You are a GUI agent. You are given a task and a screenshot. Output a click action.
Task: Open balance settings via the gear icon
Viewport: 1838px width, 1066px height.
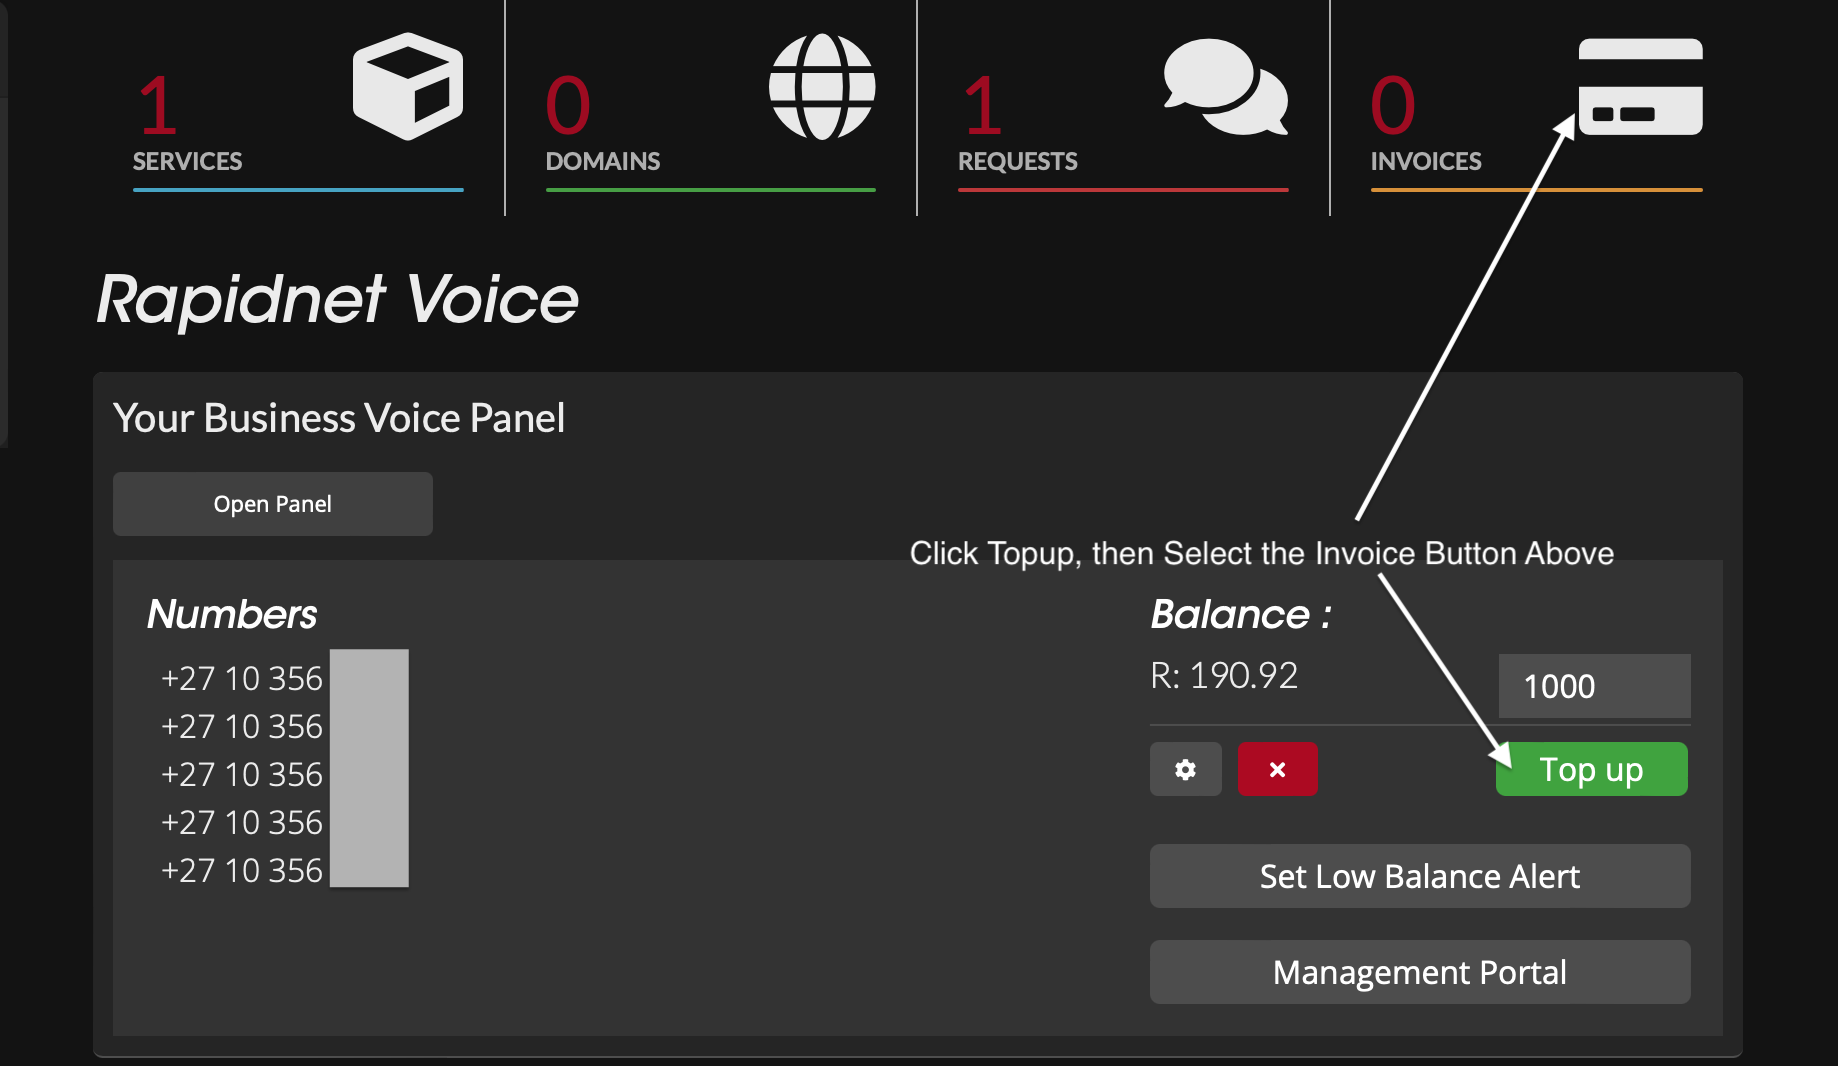[1185, 769]
